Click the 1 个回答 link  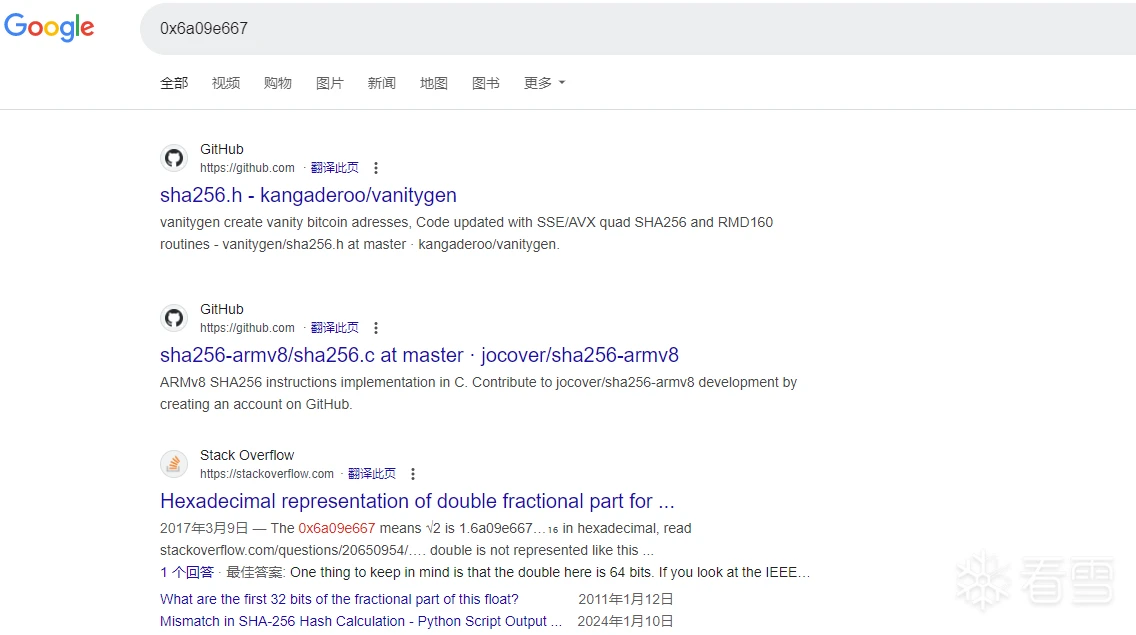coord(187,573)
